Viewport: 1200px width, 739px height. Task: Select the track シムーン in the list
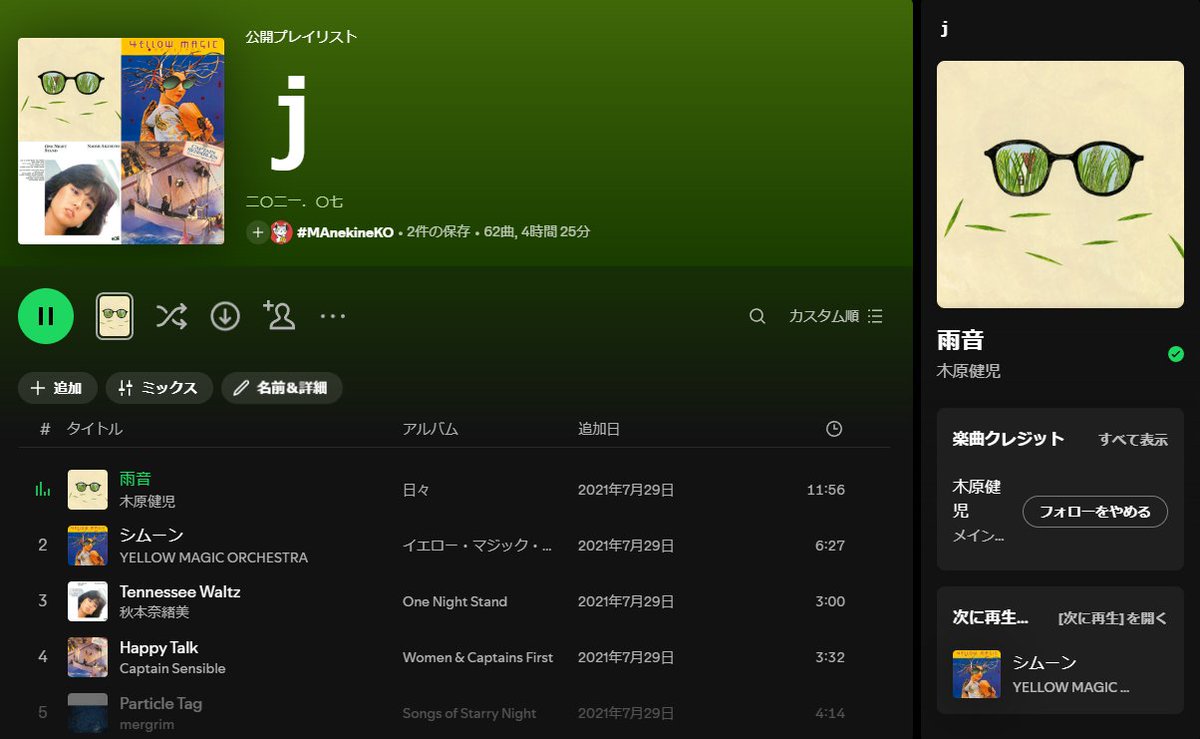click(152, 535)
